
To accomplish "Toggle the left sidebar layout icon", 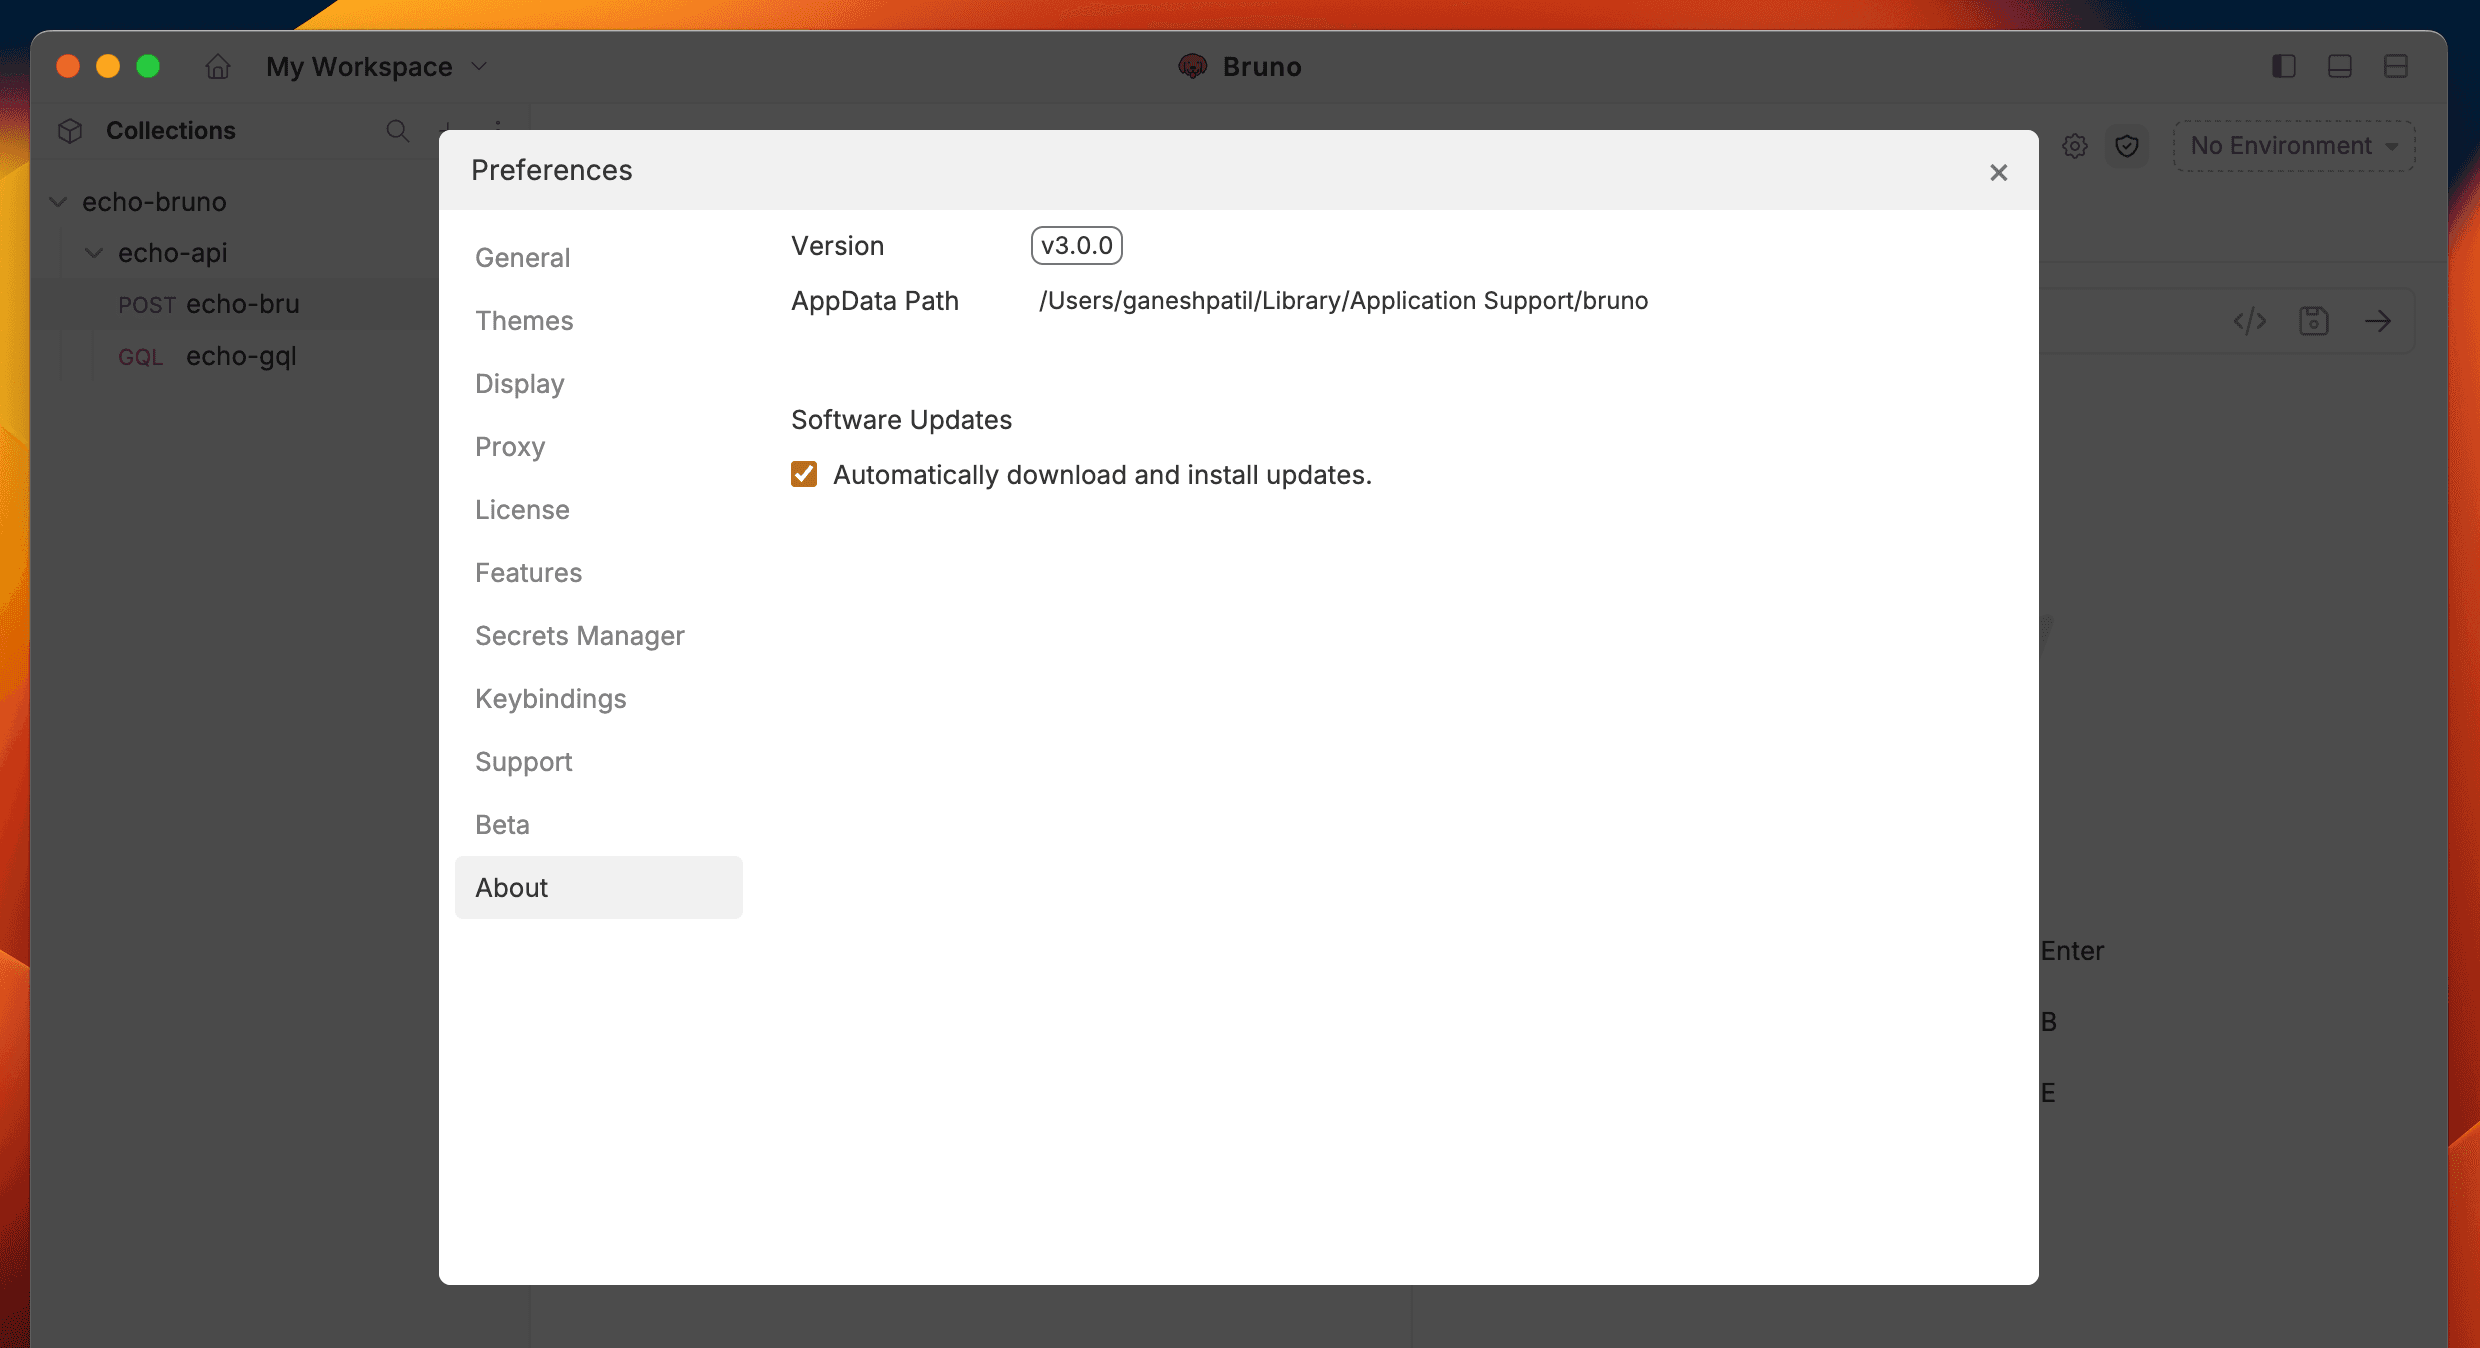I will click(x=2283, y=67).
